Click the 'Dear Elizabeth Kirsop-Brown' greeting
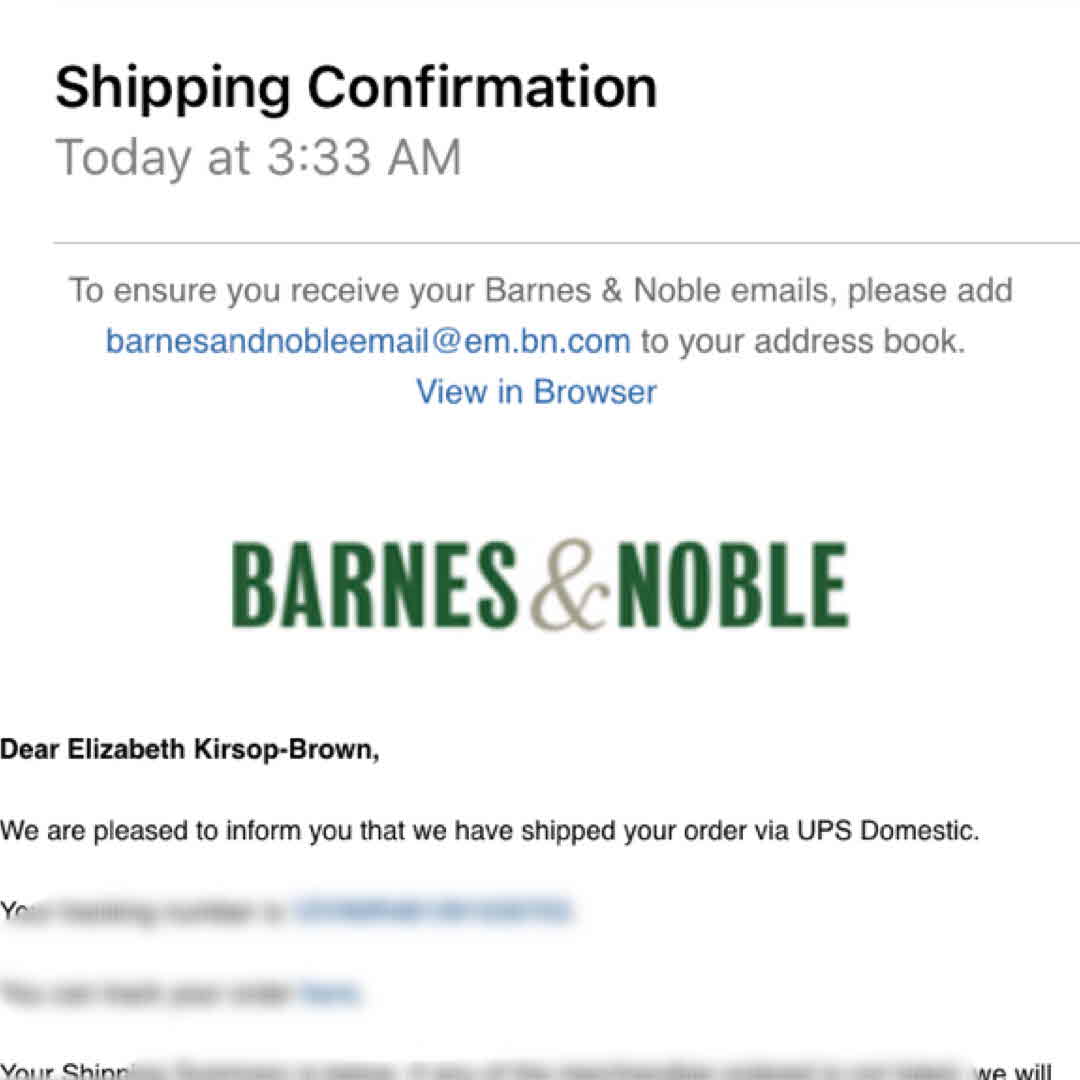Screen dimensions: 1080x1080 pos(190,751)
